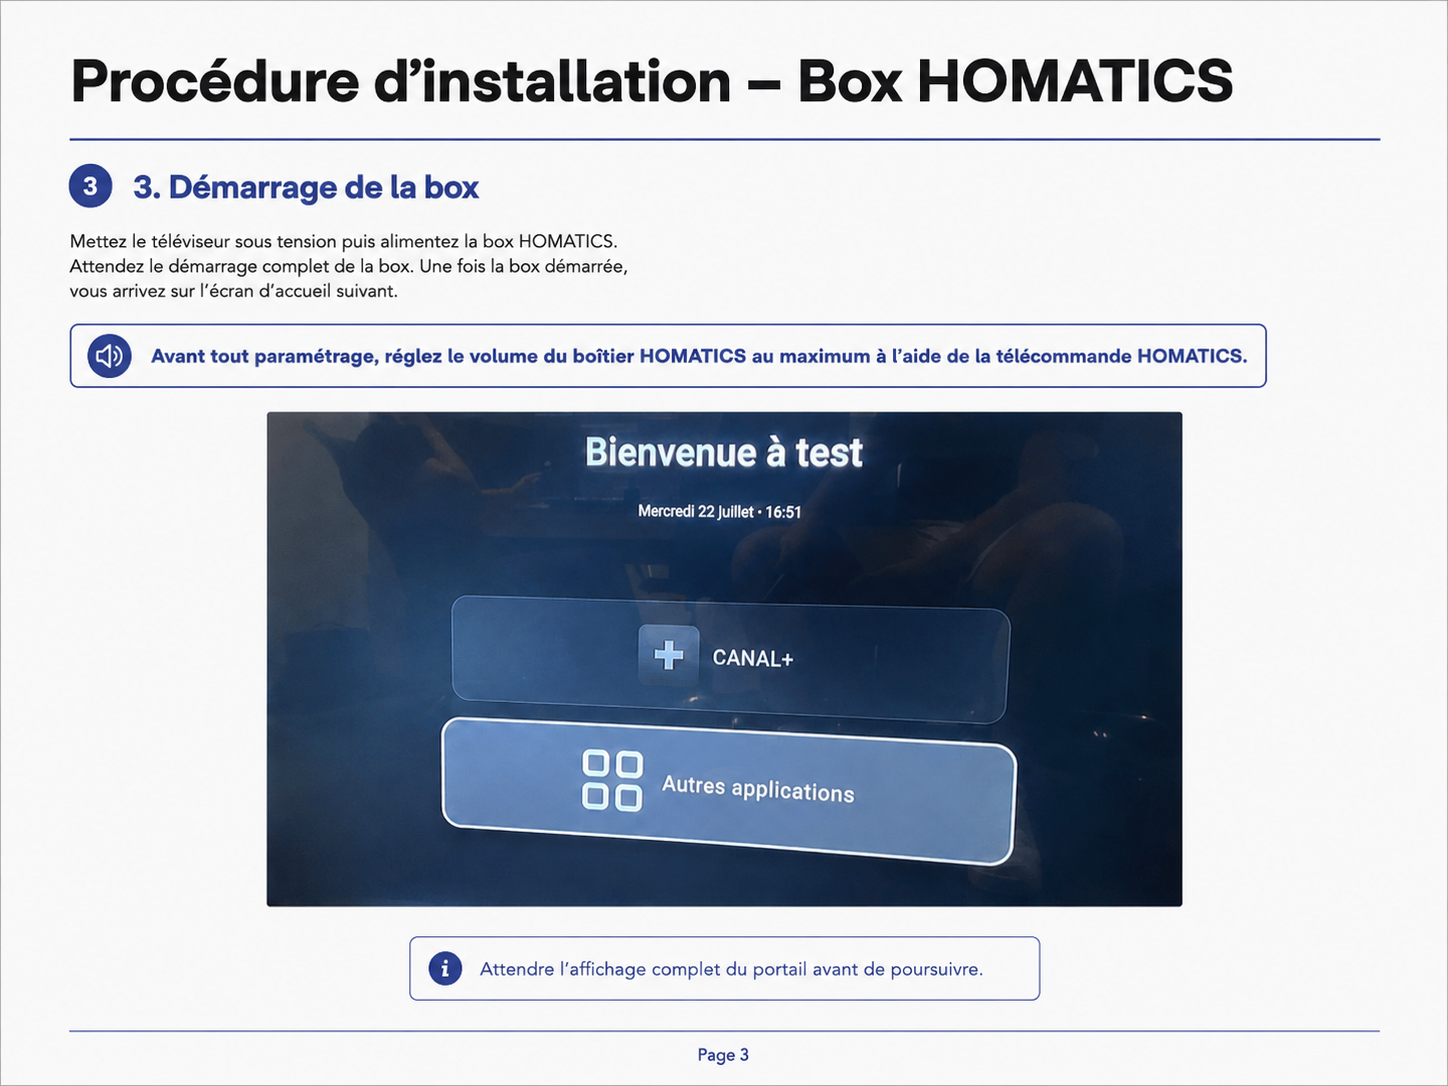Viewport: 1448px width, 1086px height.
Task: Click the line 'Attendez le démarrage complet de la box'
Action: 349,266
